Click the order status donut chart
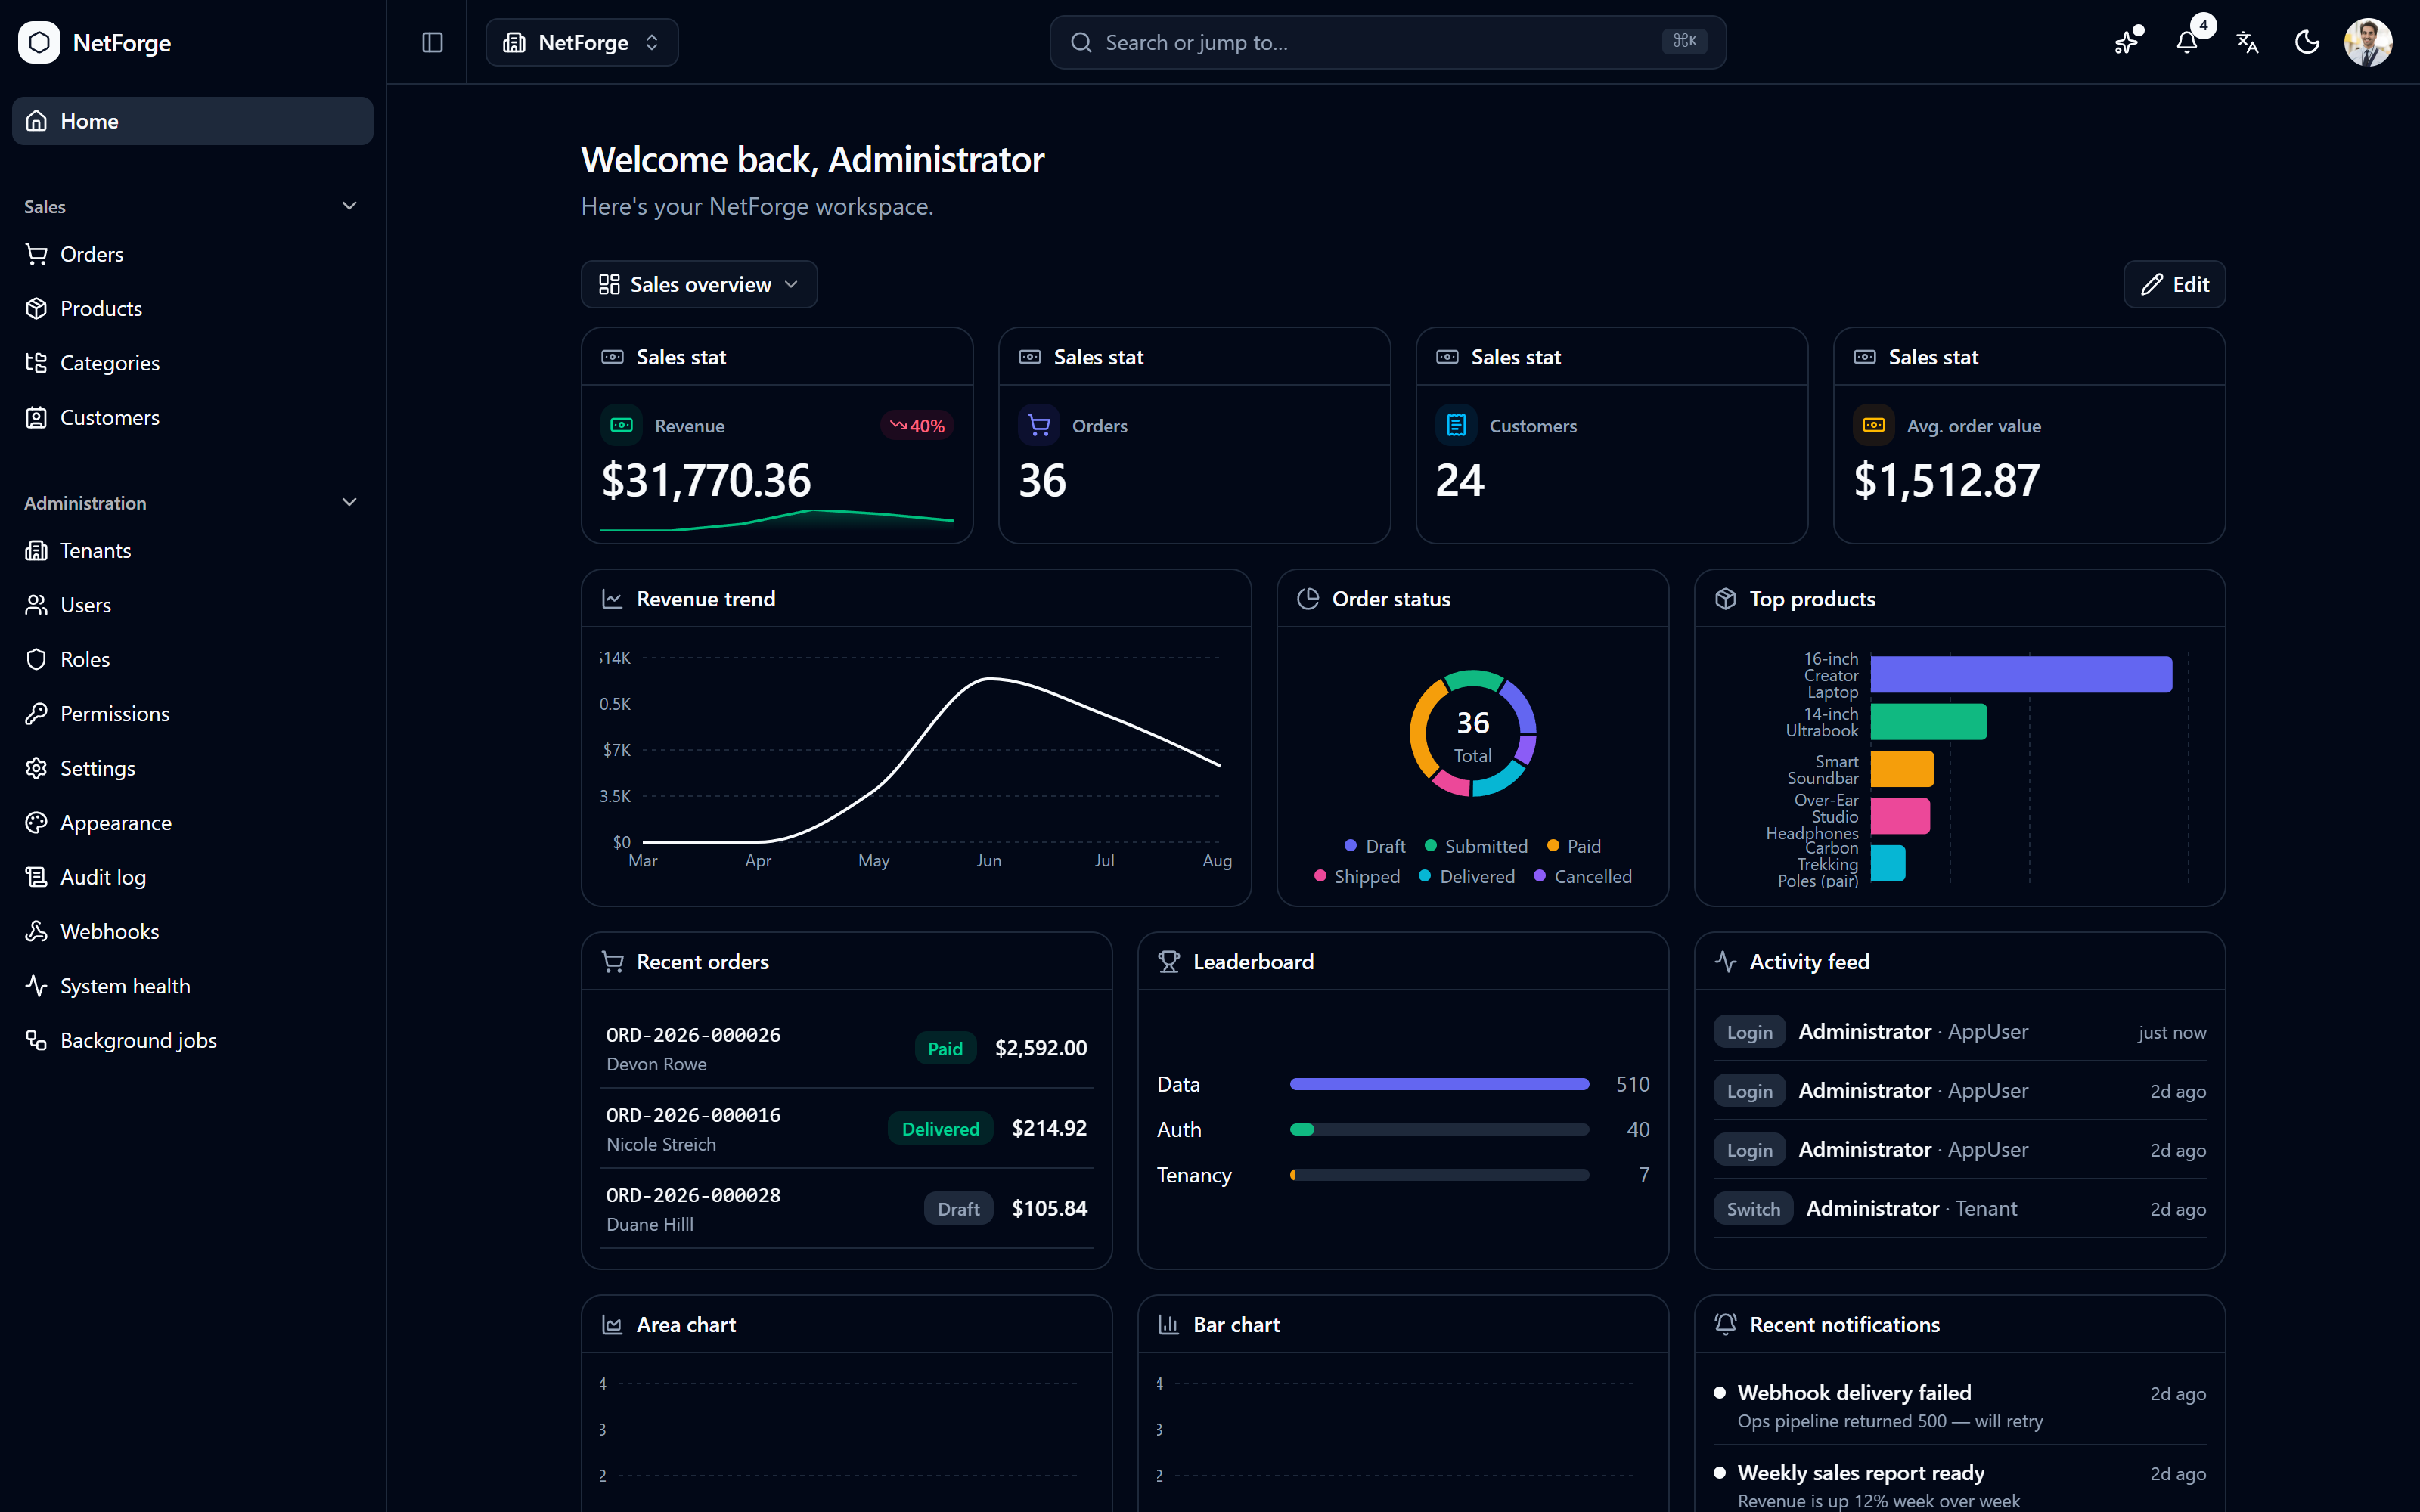Image resolution: width=2420 pixels, height=1512 pixels. [x=1472, y=733]
